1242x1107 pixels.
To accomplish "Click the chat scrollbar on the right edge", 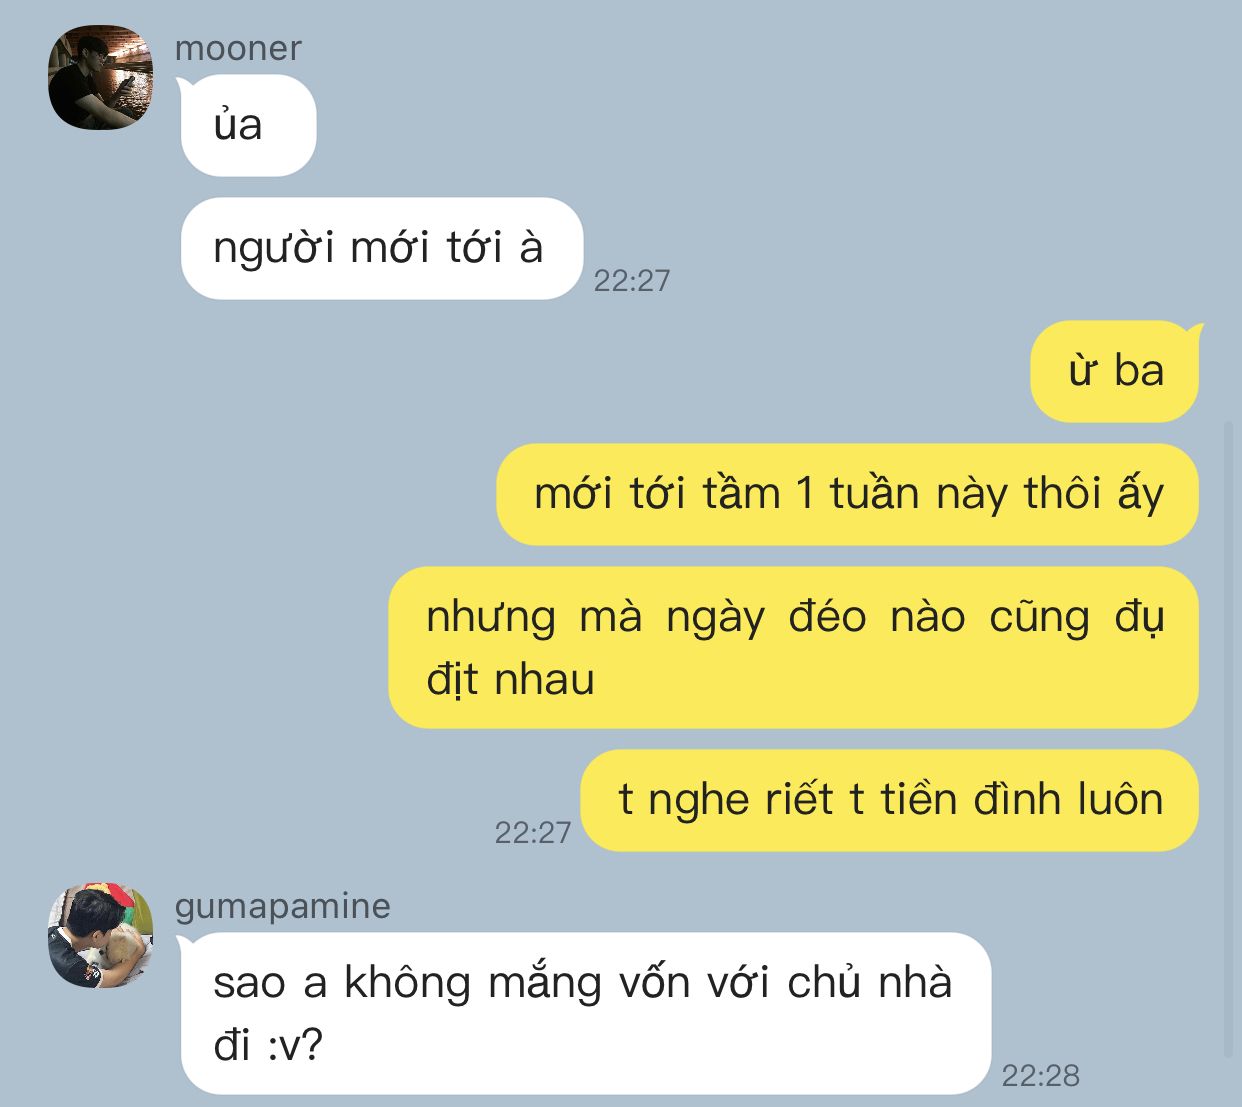I will point(1229,740).
